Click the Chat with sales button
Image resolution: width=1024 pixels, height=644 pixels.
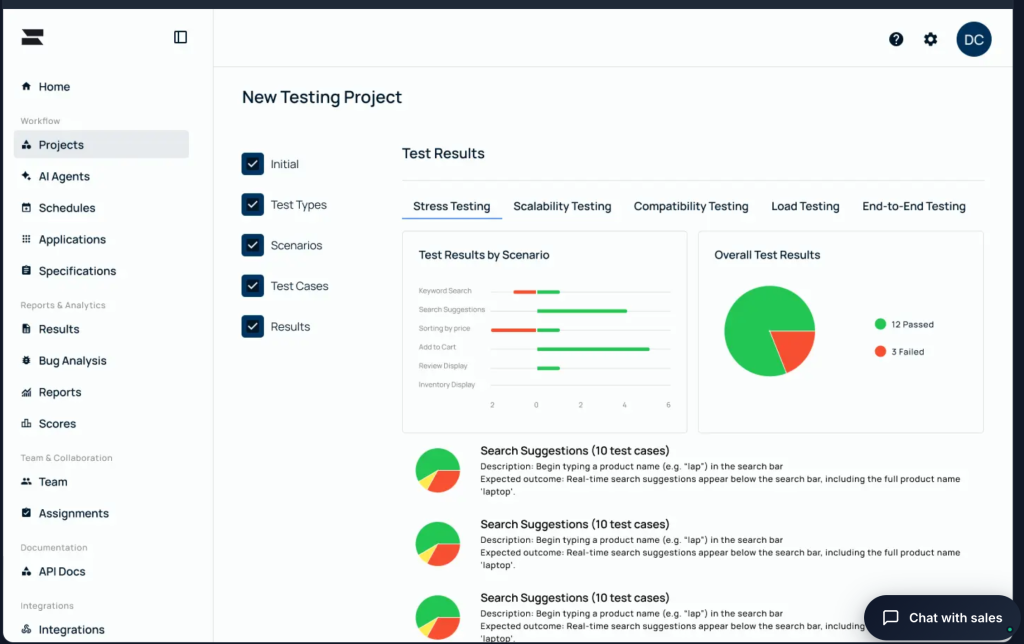[x=941, y=618]
